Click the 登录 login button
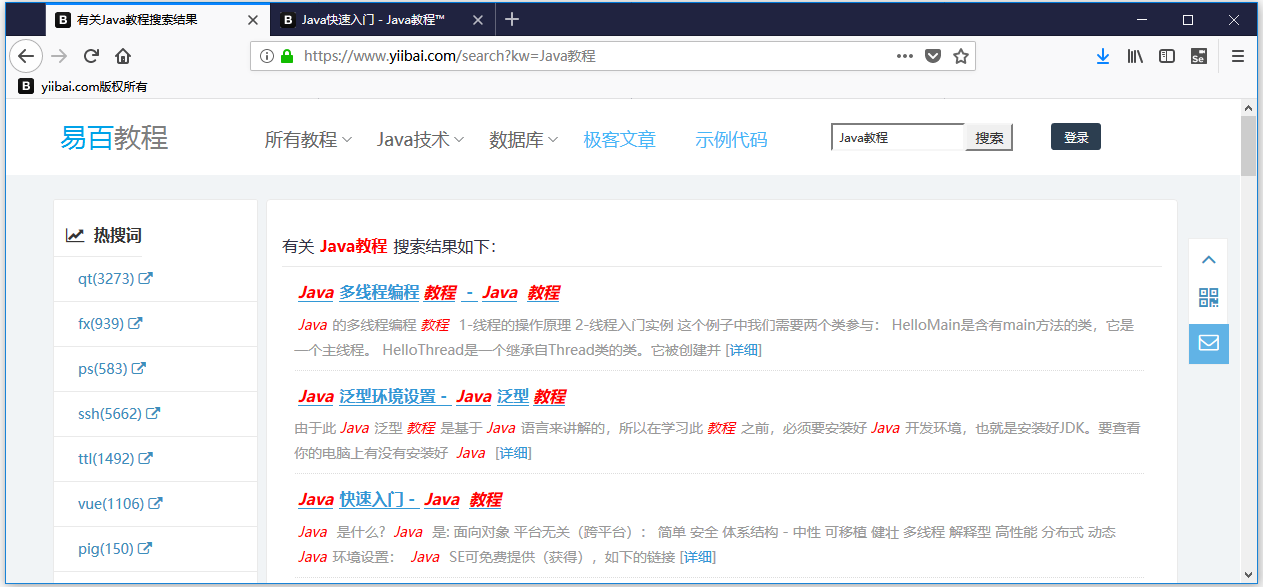1263x587 pixels. pyautogui.click(x=1076, y=137)
